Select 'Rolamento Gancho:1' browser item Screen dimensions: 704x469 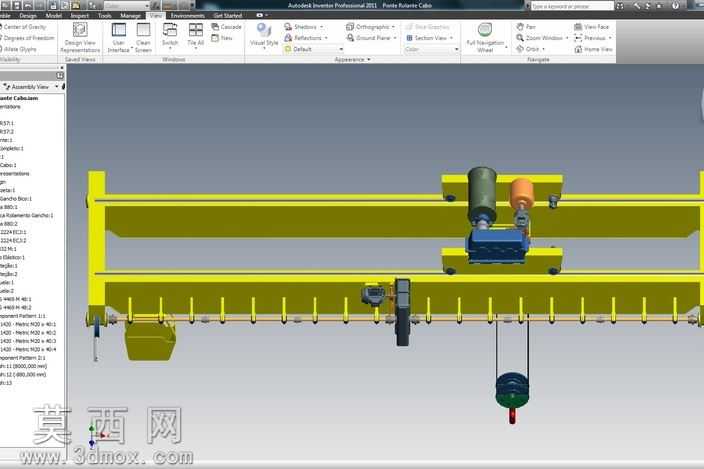coord(27,215)
